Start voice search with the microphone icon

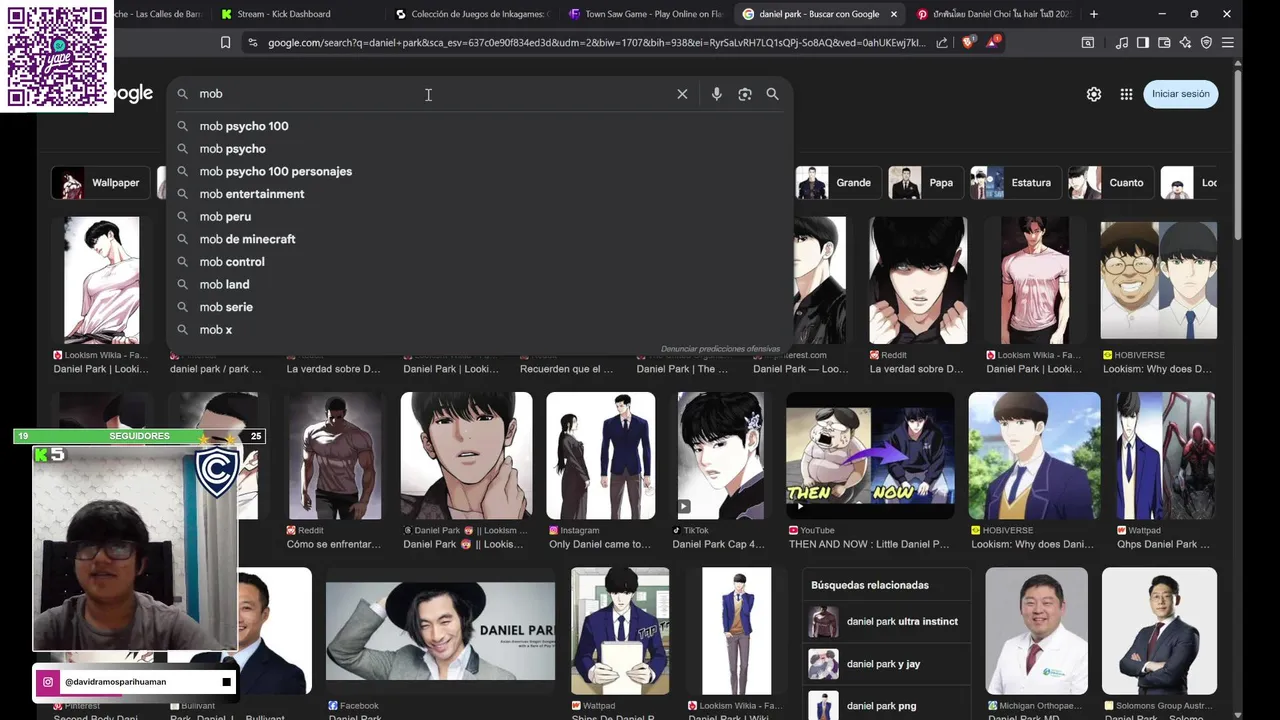pyautogui.click(x=716, y=94)
